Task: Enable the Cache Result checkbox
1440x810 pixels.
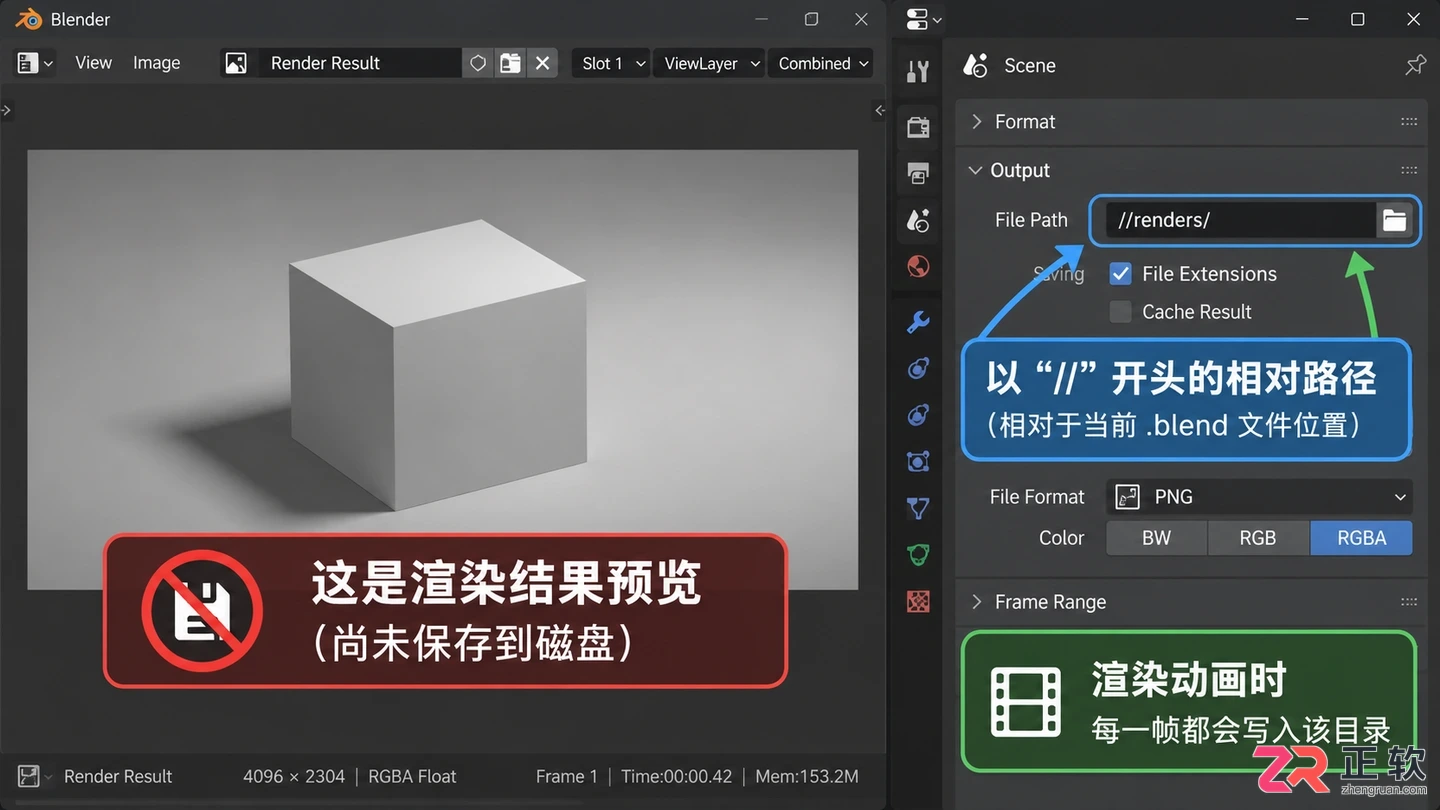Action: click(x=1121, y=312)
